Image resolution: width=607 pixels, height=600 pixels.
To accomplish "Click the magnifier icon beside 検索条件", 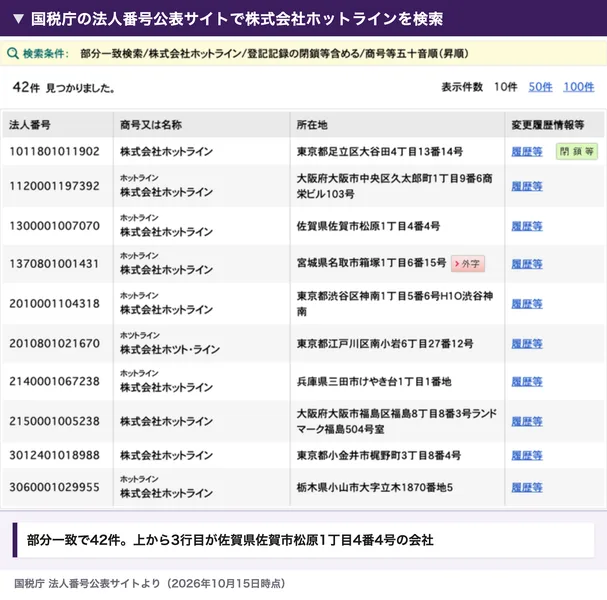I will tap(13, 53).
